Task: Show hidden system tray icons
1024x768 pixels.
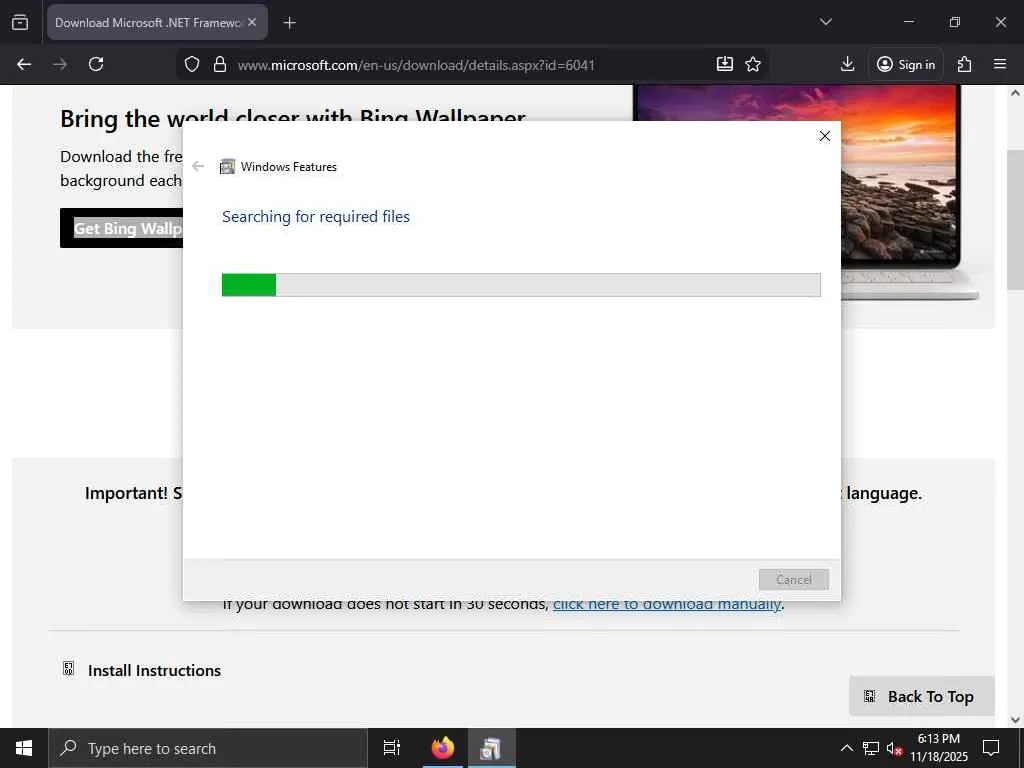Action: (x=846, y=748)
